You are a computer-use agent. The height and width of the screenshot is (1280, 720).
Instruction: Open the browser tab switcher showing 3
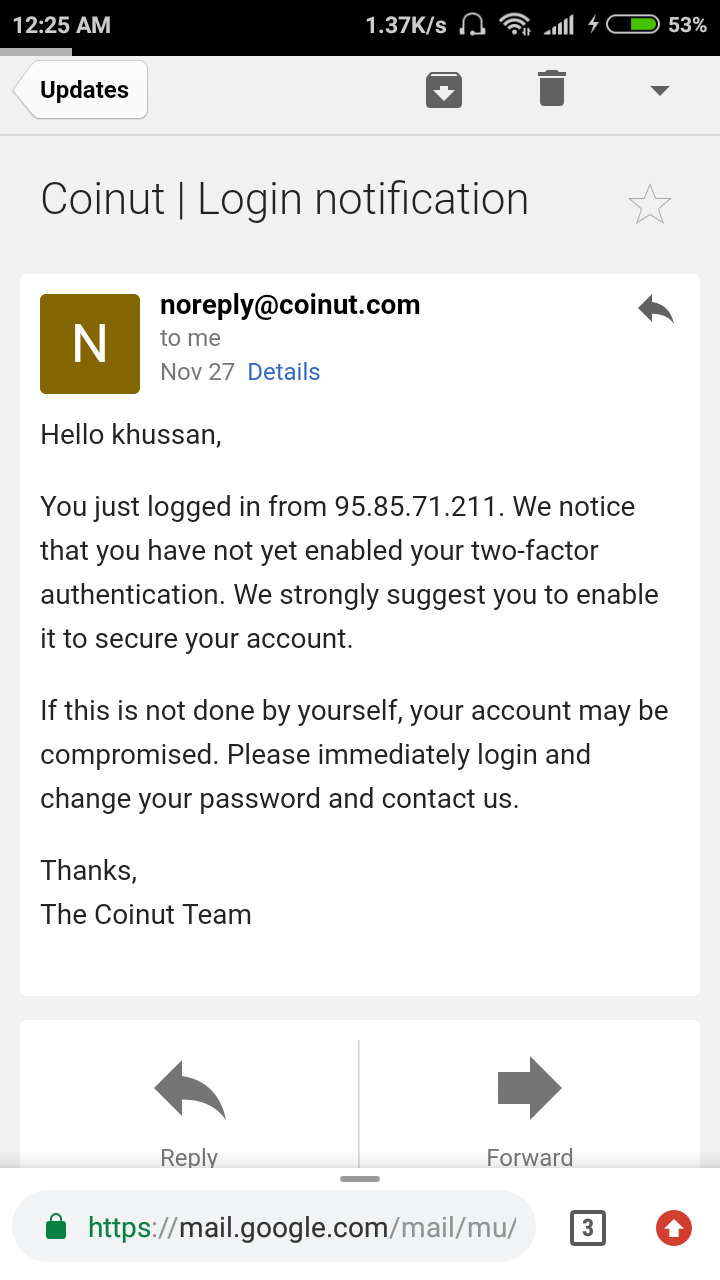pyautogui.click(x=588, y=1228)
